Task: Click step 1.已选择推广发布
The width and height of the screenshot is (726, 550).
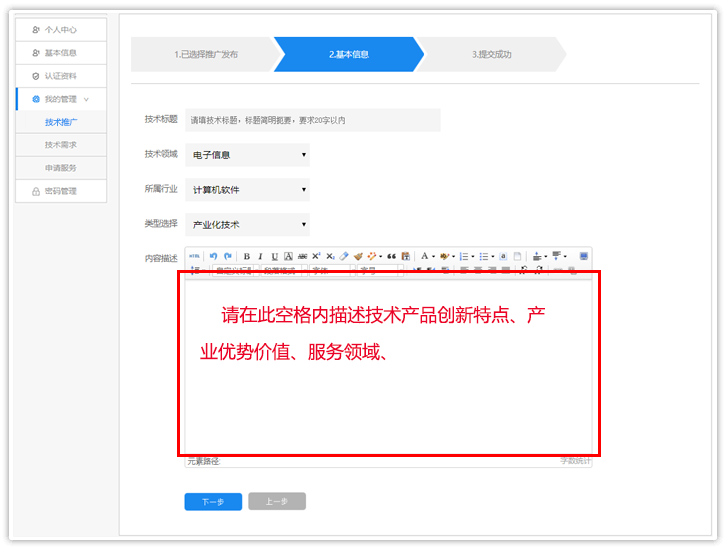Action: click(x=206, y=54)
